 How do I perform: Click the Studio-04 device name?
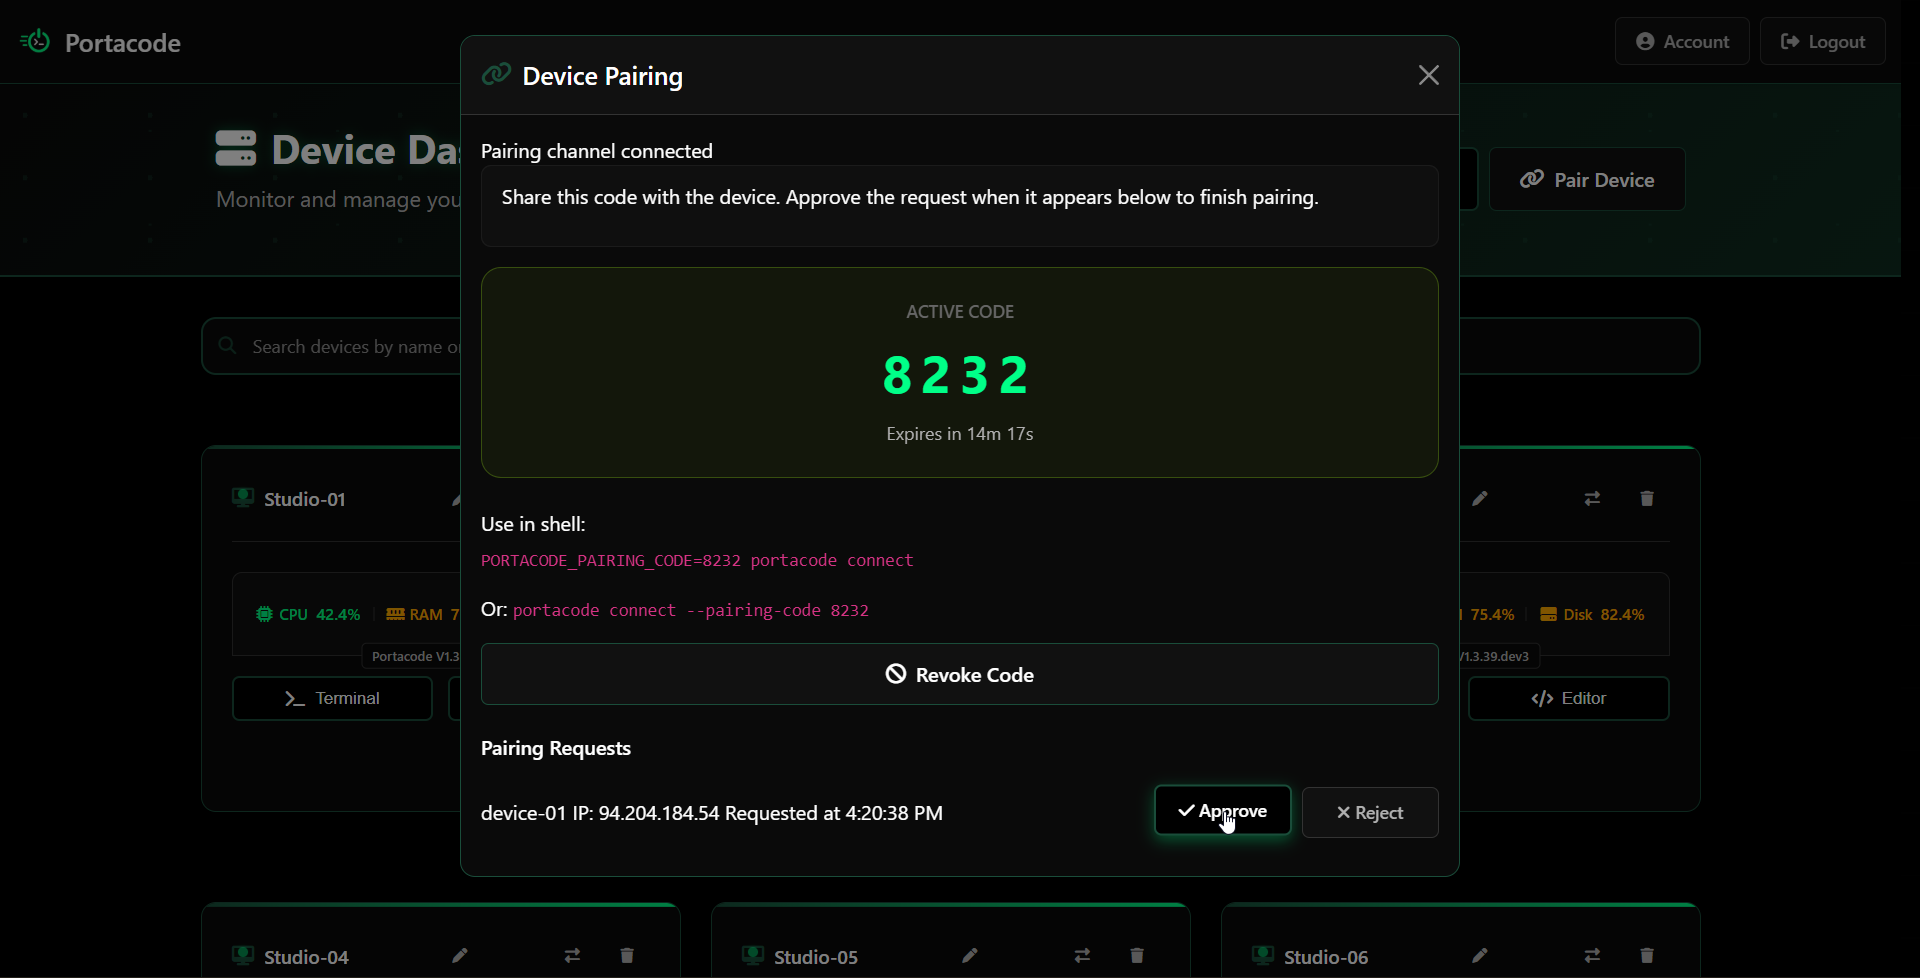pyautogui.click(x=306, y=957)
